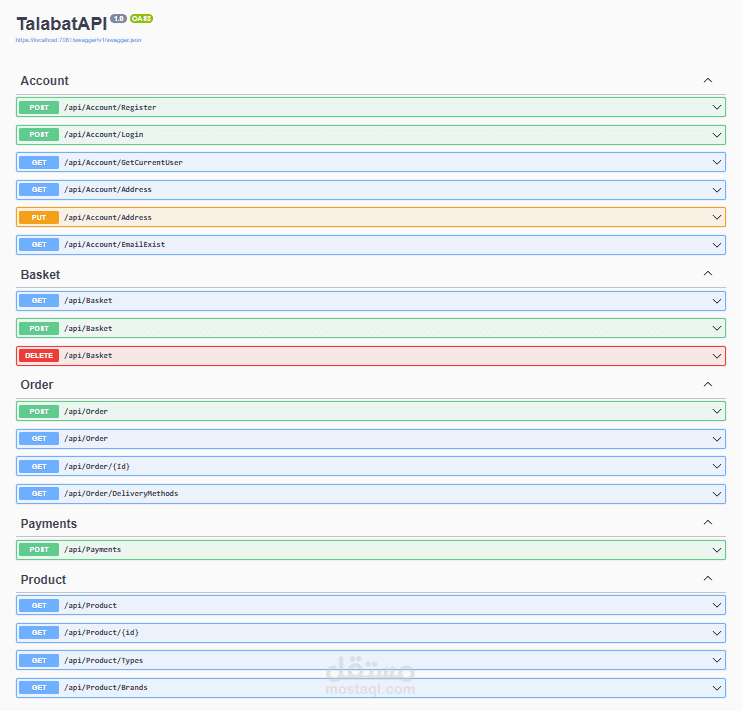Expand the EmailExist endpoint chevron
742x711 pixels.
(717, 245)
